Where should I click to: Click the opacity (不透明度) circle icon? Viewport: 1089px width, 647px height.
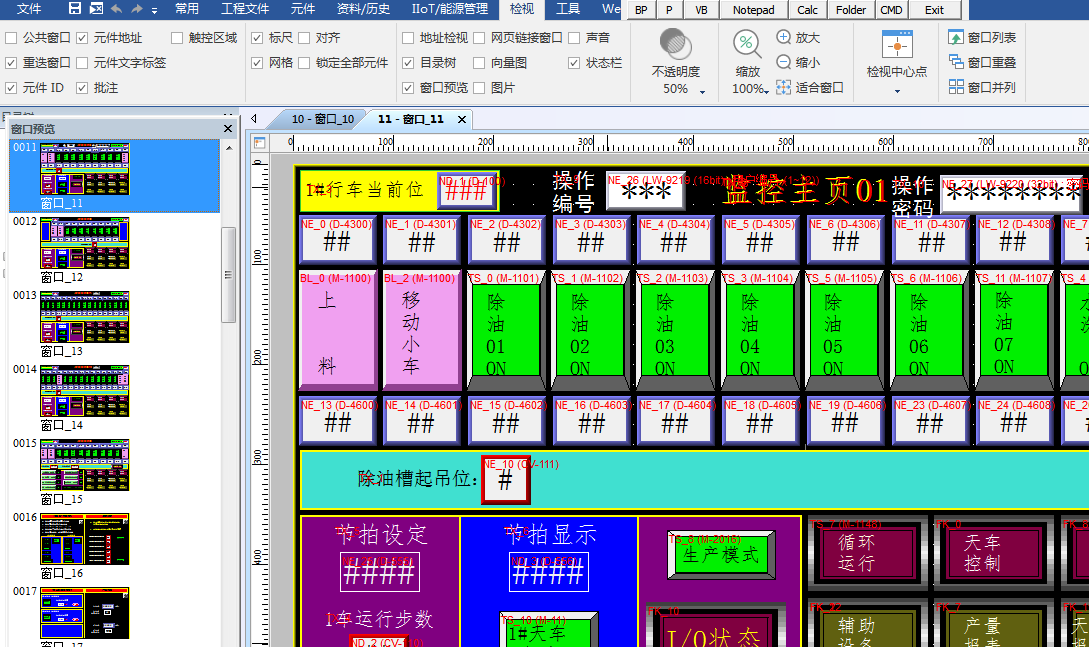point(676,45)
